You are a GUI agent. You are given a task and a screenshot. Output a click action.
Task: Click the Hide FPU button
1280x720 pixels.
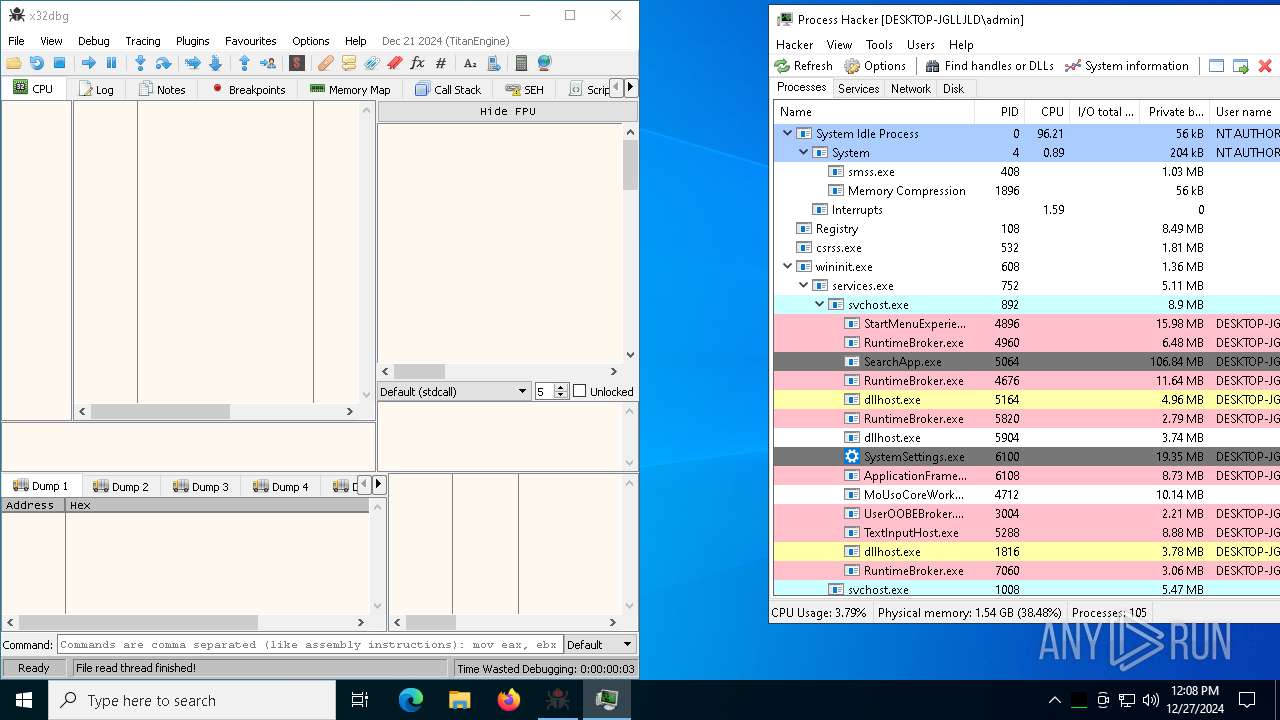pyautogui.click(x=508, y=111)
